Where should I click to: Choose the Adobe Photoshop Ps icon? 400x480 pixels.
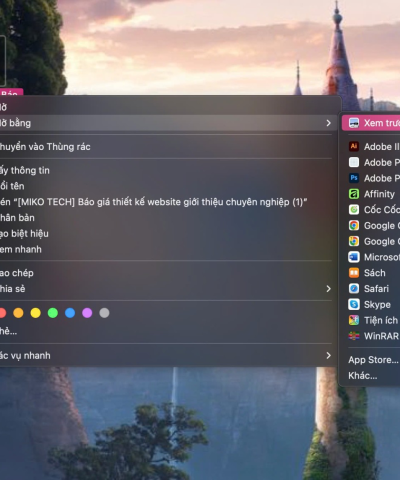(354, 178)
